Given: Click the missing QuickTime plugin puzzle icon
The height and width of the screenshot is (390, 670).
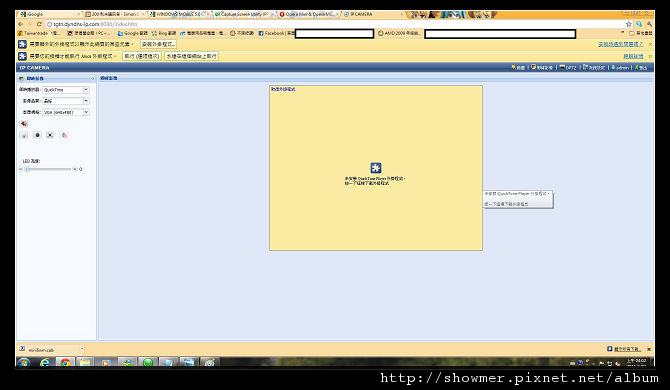Looking at the screenshot, I should coord(376,168).
